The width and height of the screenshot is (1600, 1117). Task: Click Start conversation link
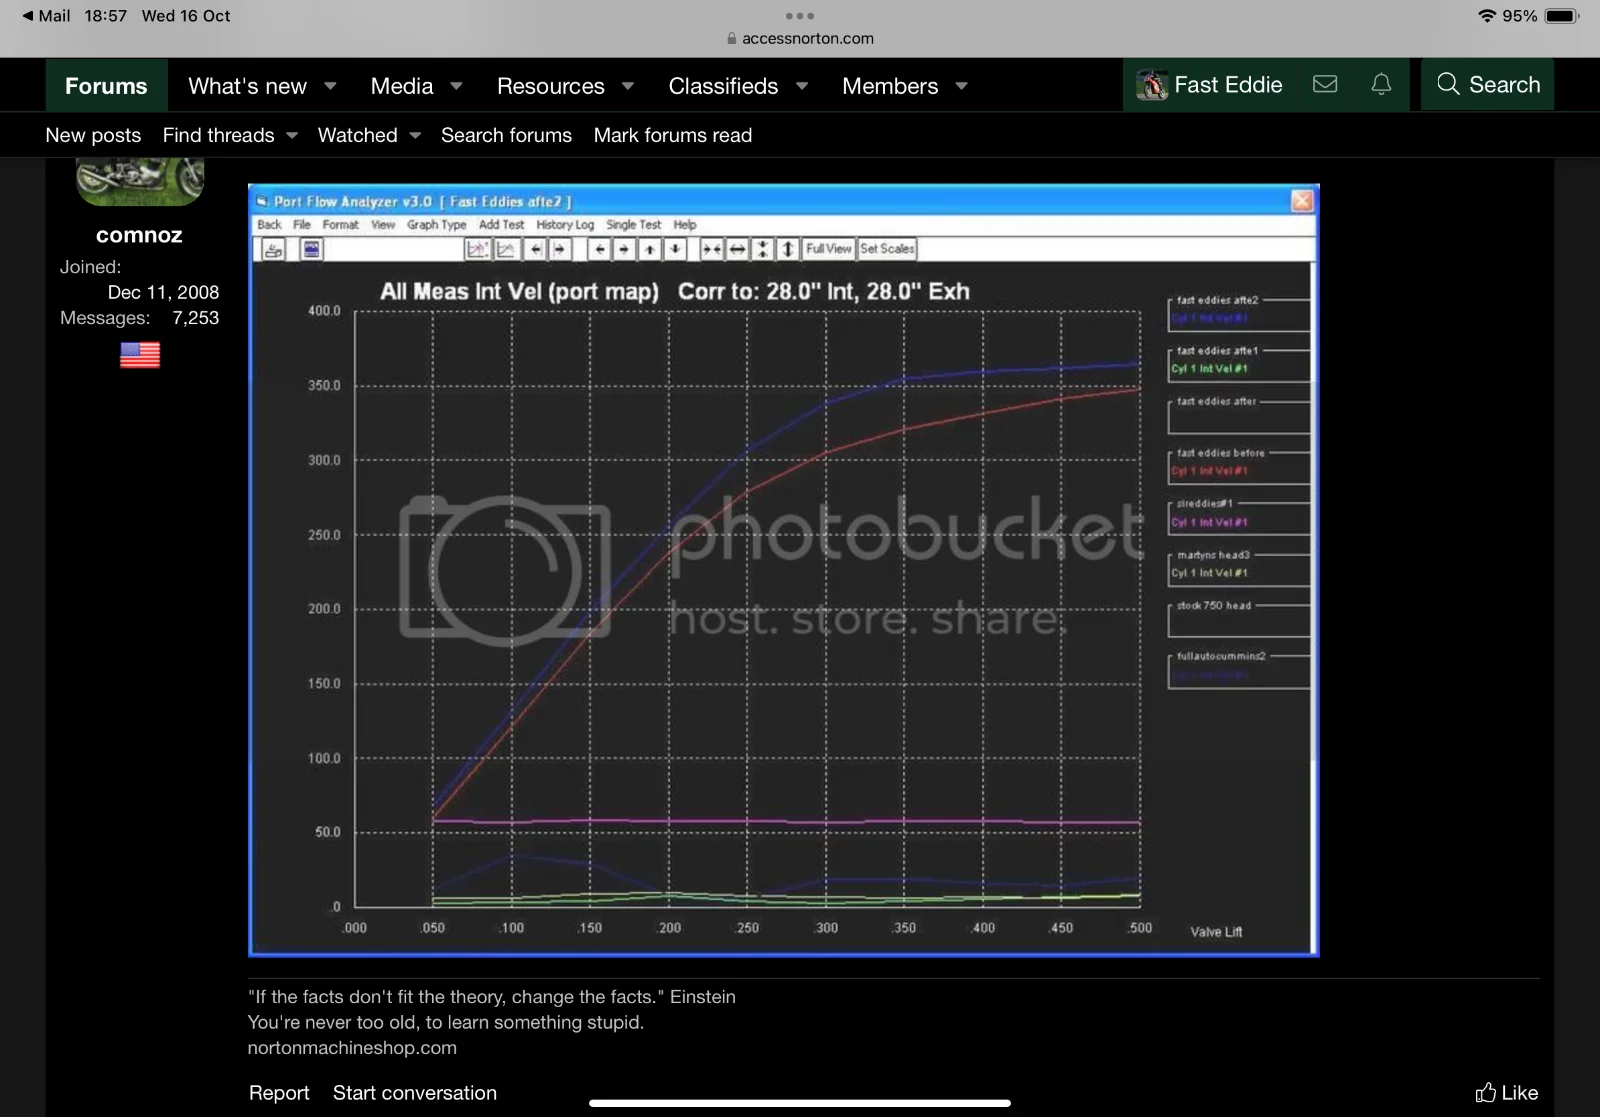click(414, 1092)
